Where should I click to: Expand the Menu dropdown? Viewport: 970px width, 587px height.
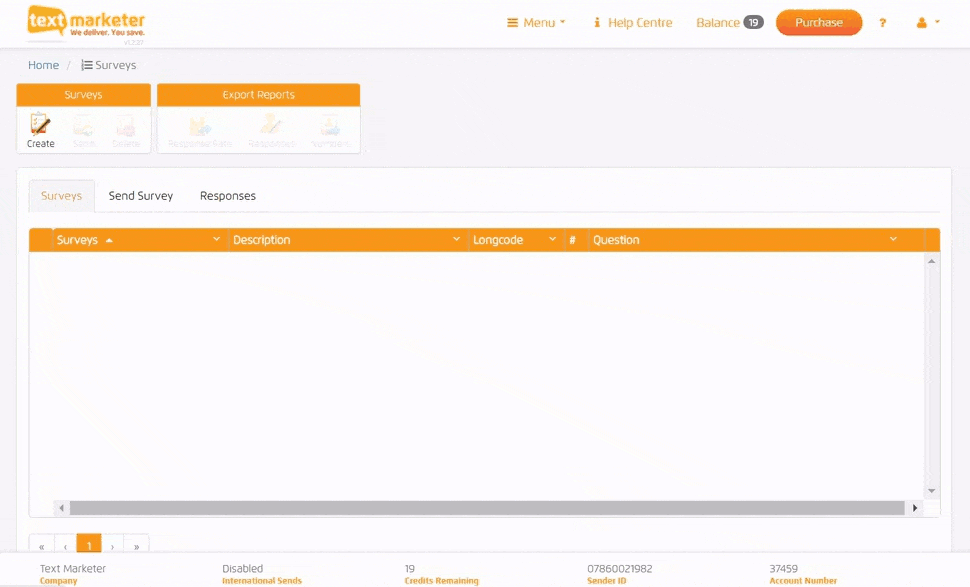(x=536, y=23)
